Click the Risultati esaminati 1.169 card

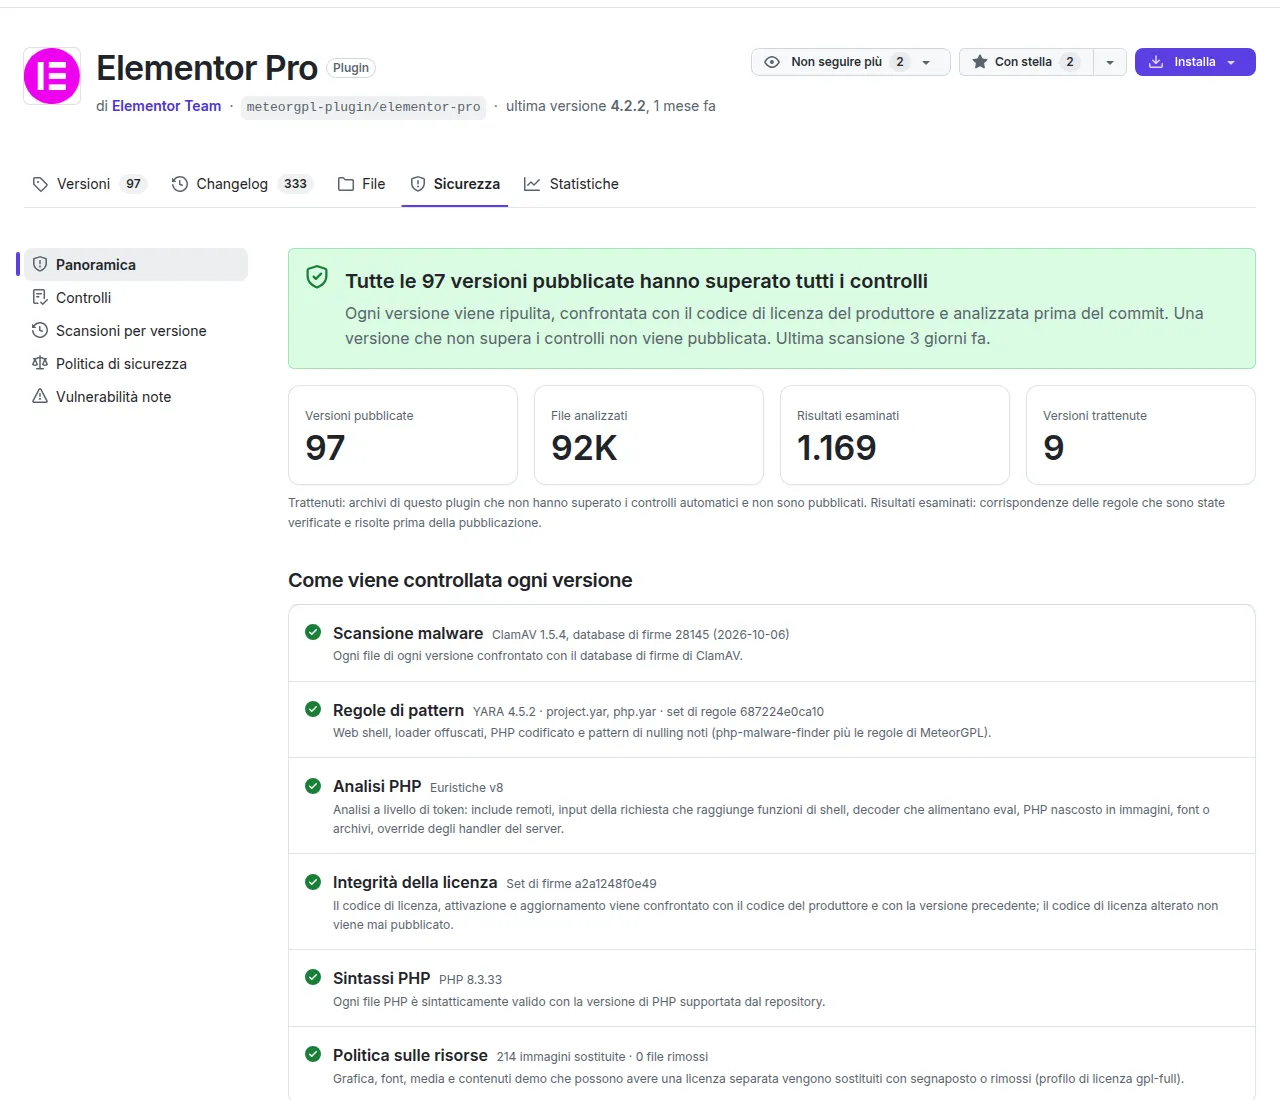(895, 435)
